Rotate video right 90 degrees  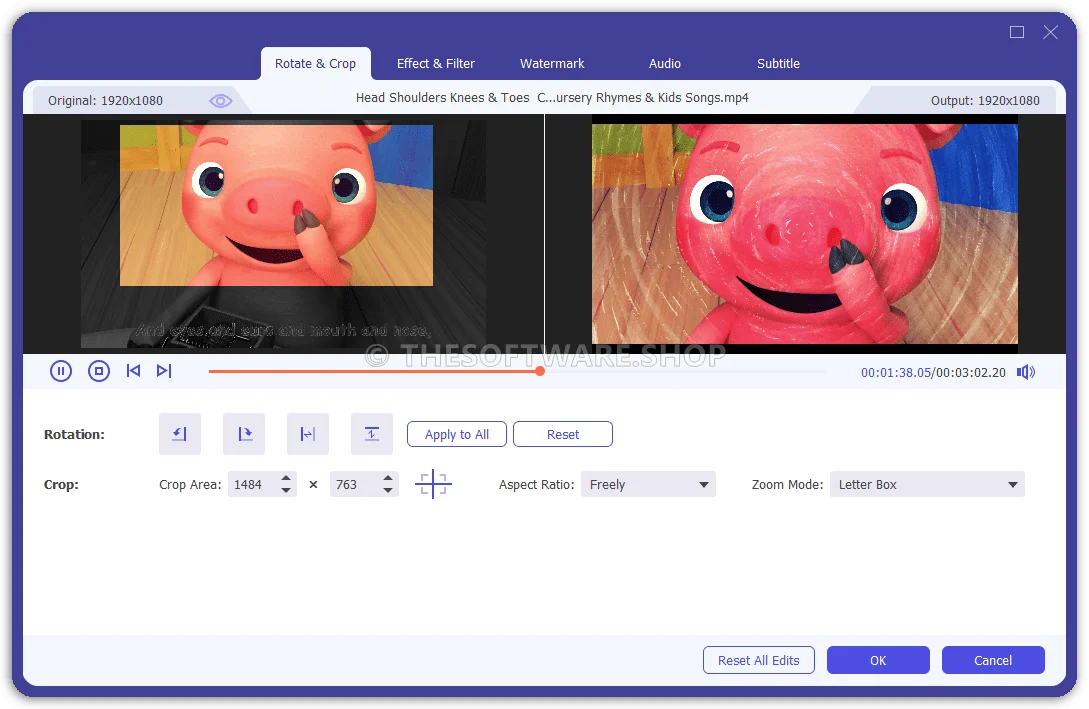pos(244,434)
